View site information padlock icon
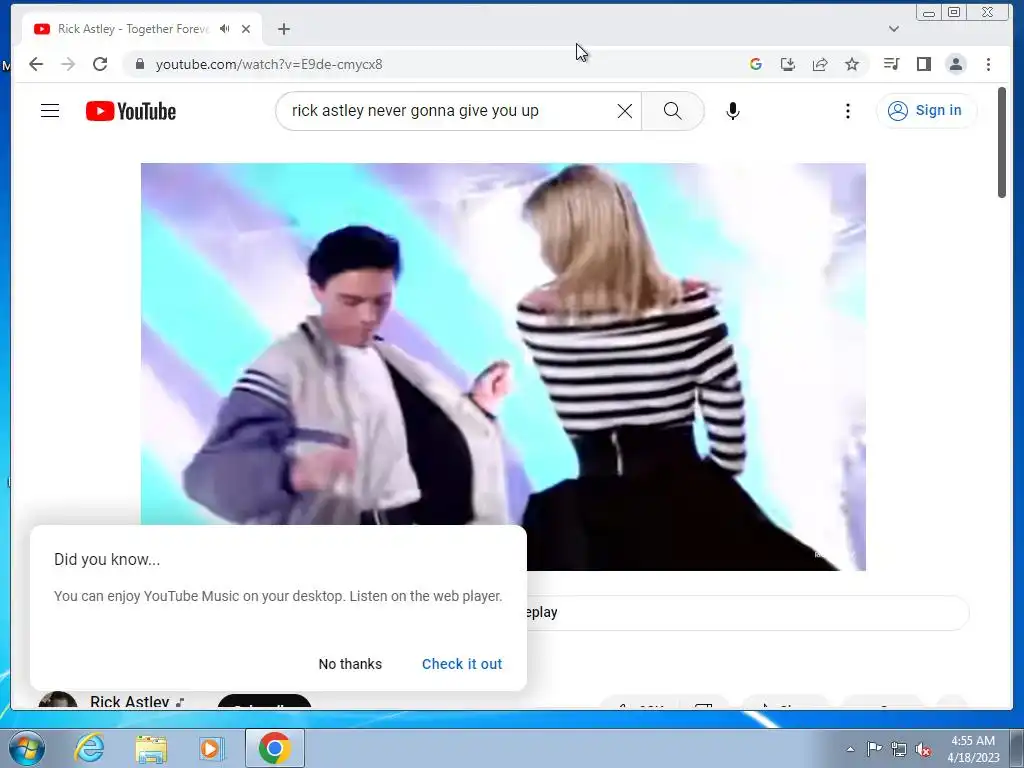The height and width of the screenshot is (768, 1024). point(139,64)
